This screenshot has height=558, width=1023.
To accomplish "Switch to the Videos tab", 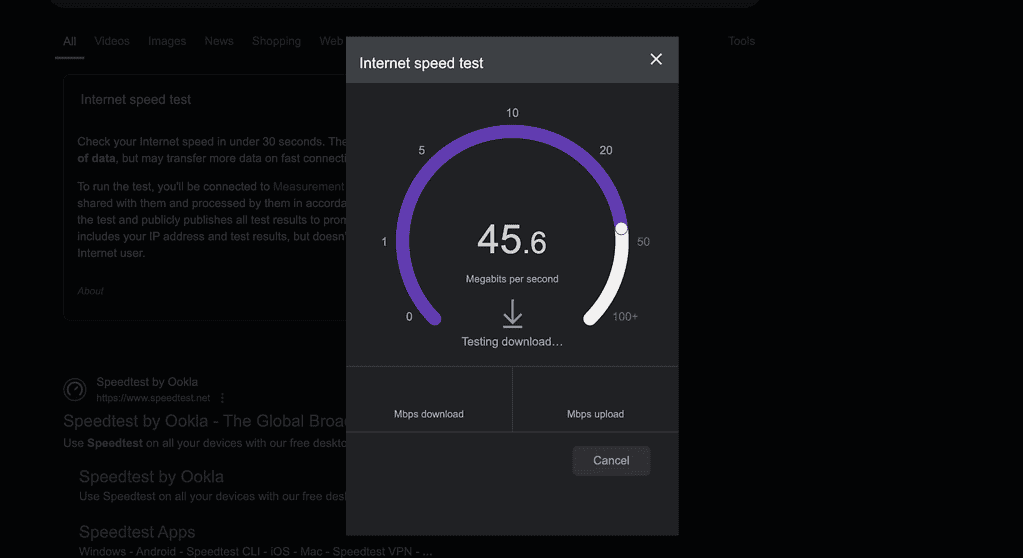I will (112, 41).
